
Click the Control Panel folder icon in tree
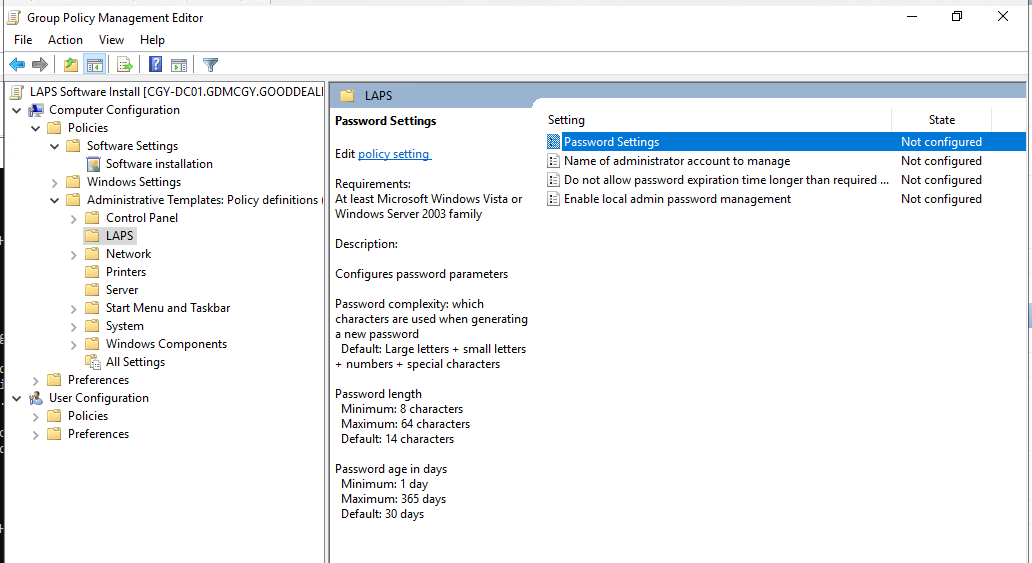(x=93, y=218)
